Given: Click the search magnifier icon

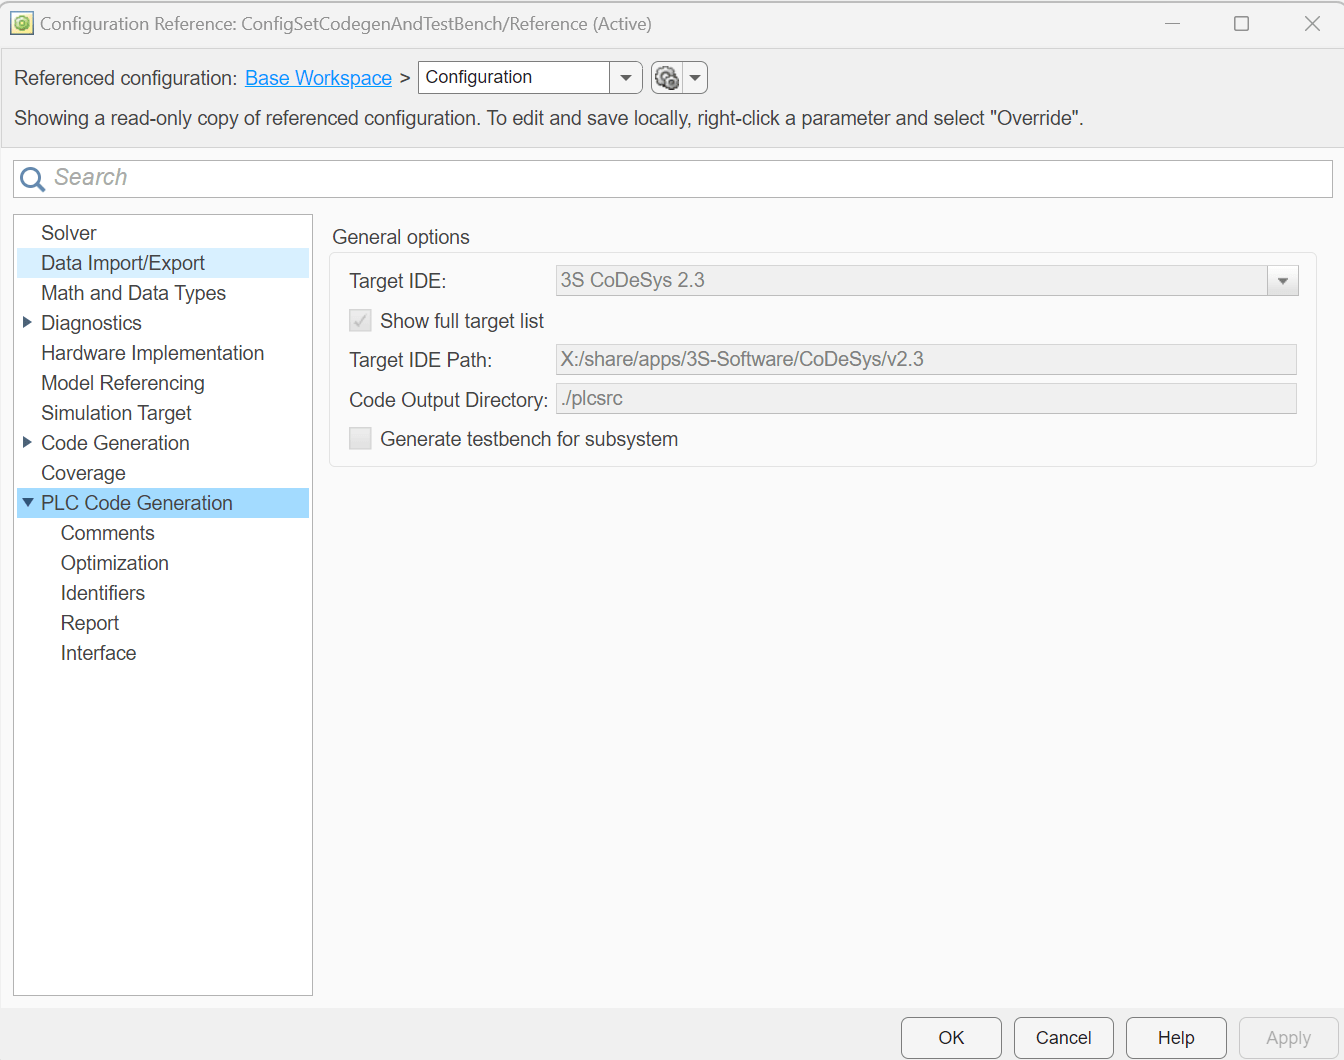Looking at the screenshot, I should 31,179.
